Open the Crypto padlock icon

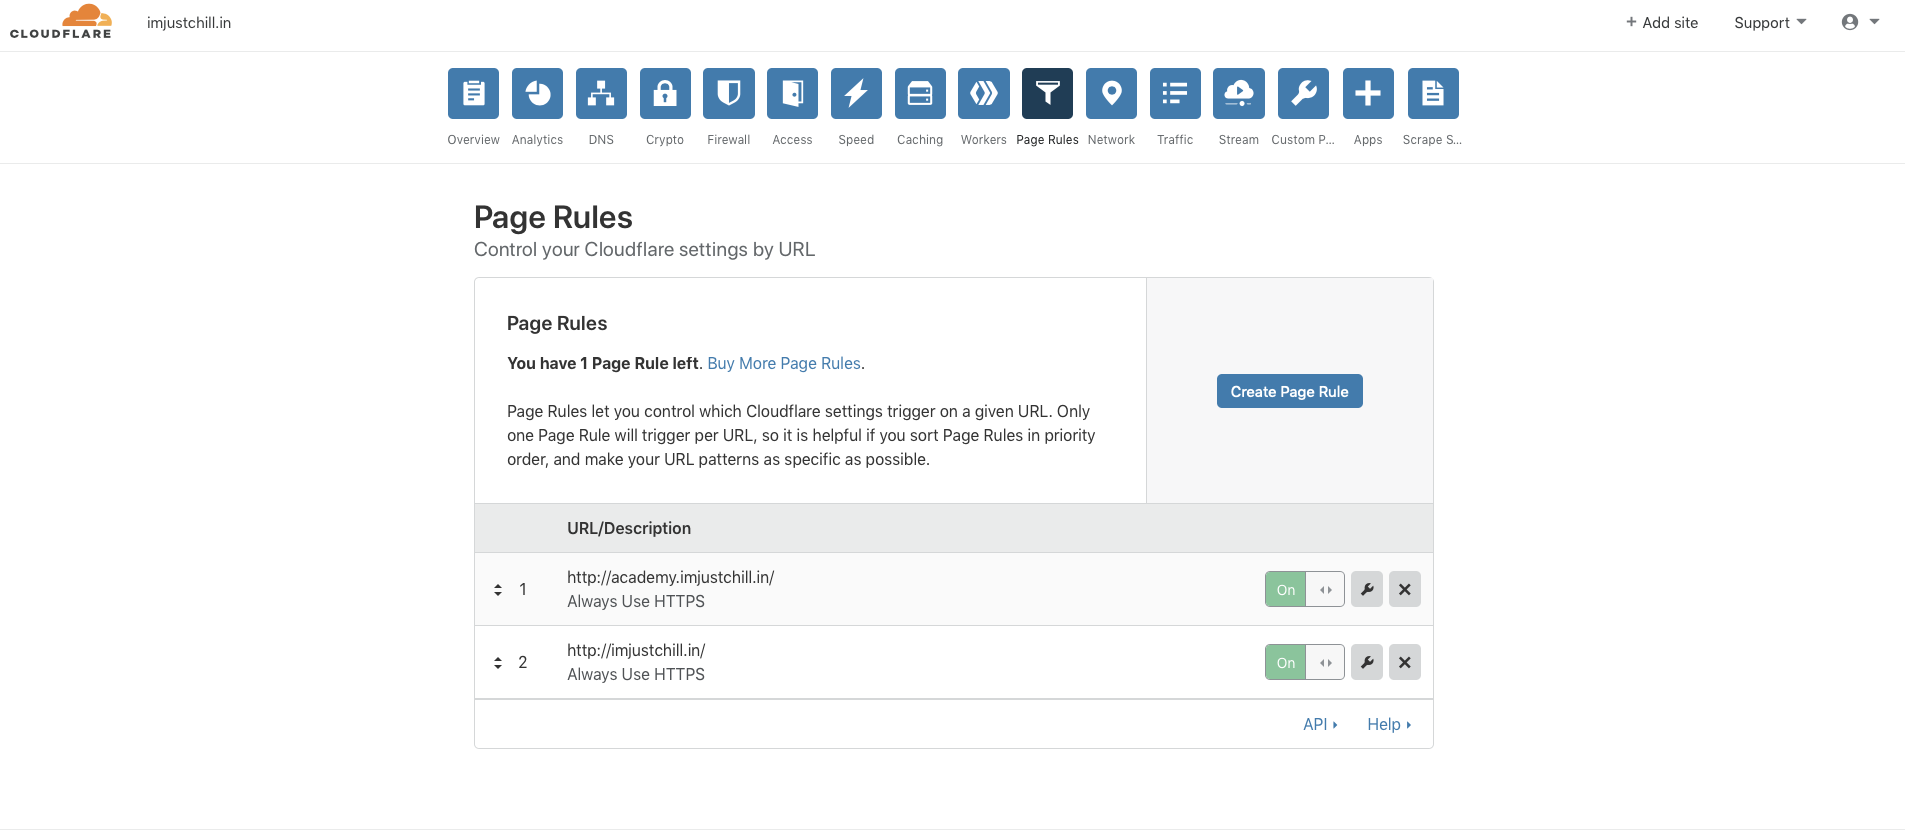(x=665, y=93)
